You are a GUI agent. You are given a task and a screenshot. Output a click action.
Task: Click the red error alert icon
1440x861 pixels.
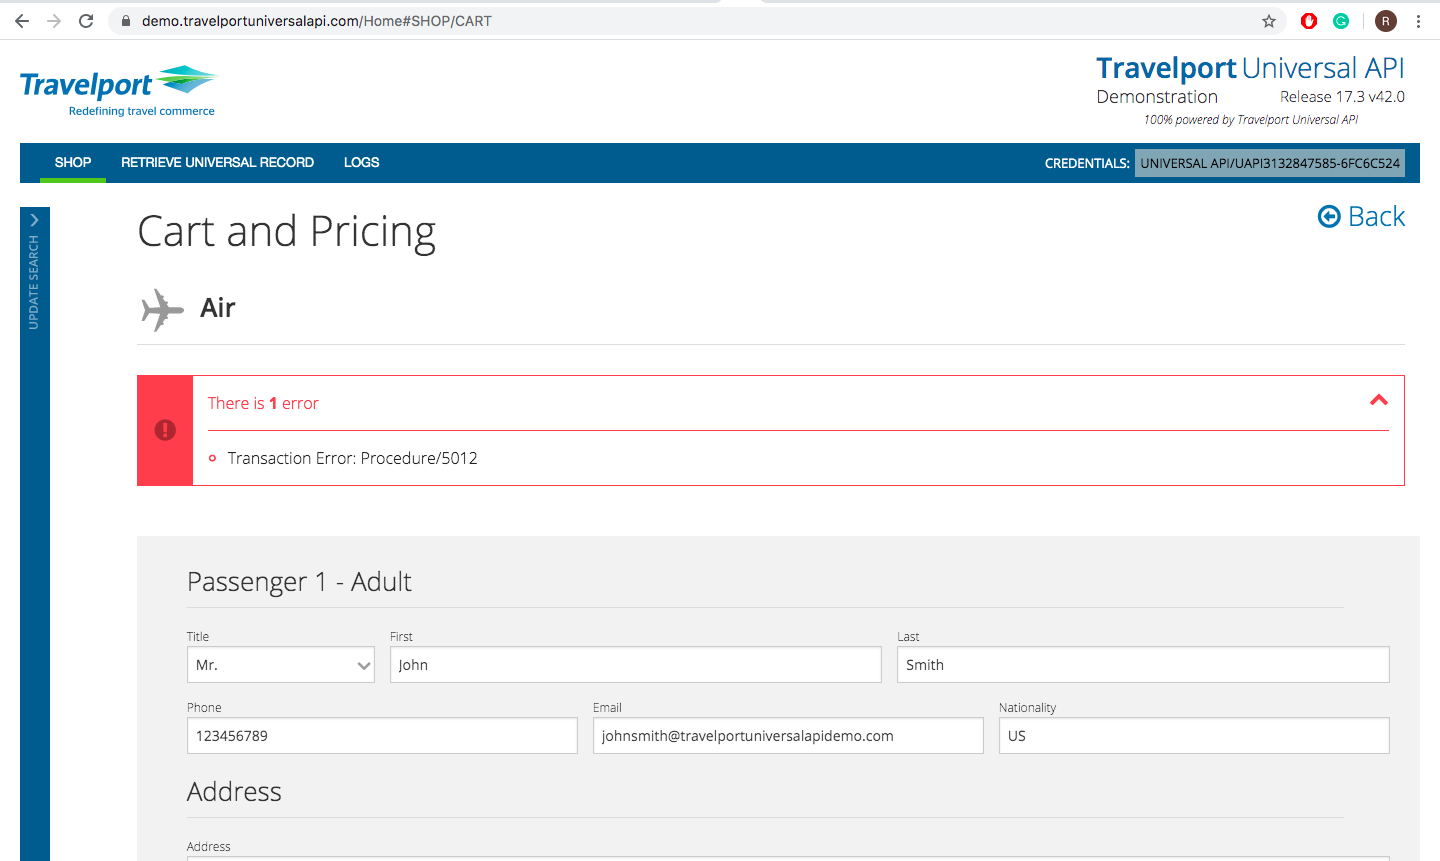[164, 430]
